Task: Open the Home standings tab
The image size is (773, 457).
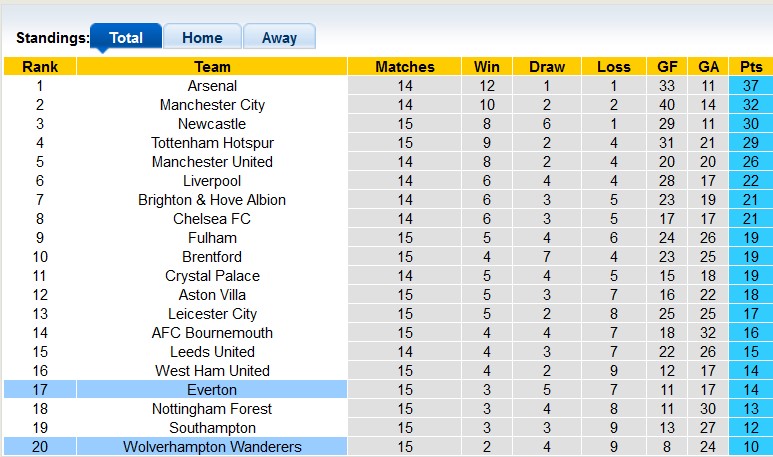Action: pos(202,38)
